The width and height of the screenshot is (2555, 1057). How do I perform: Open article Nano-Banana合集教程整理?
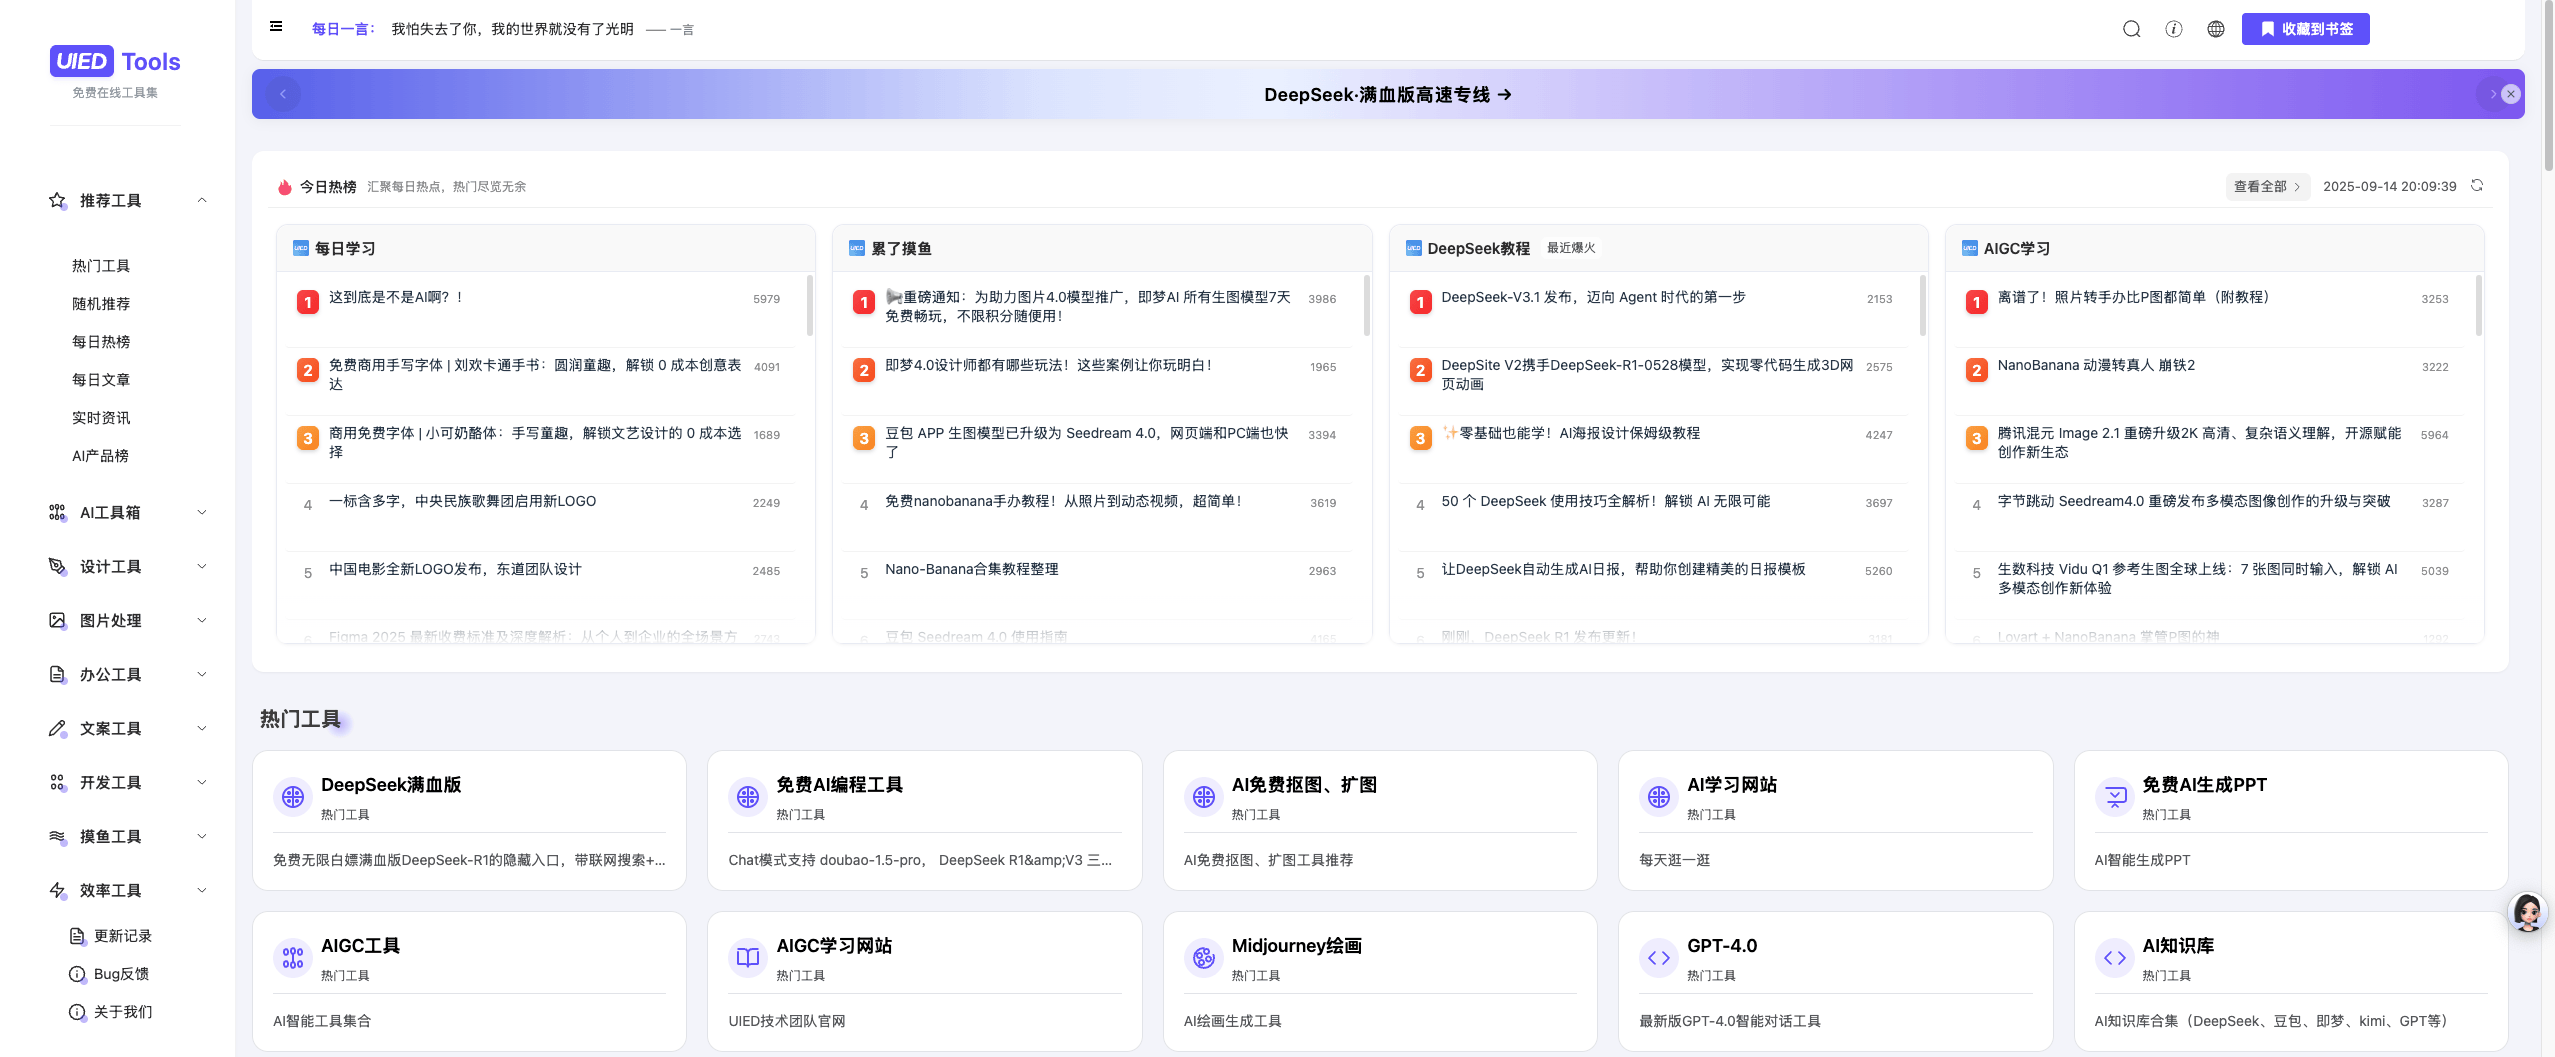pos(971,569)
